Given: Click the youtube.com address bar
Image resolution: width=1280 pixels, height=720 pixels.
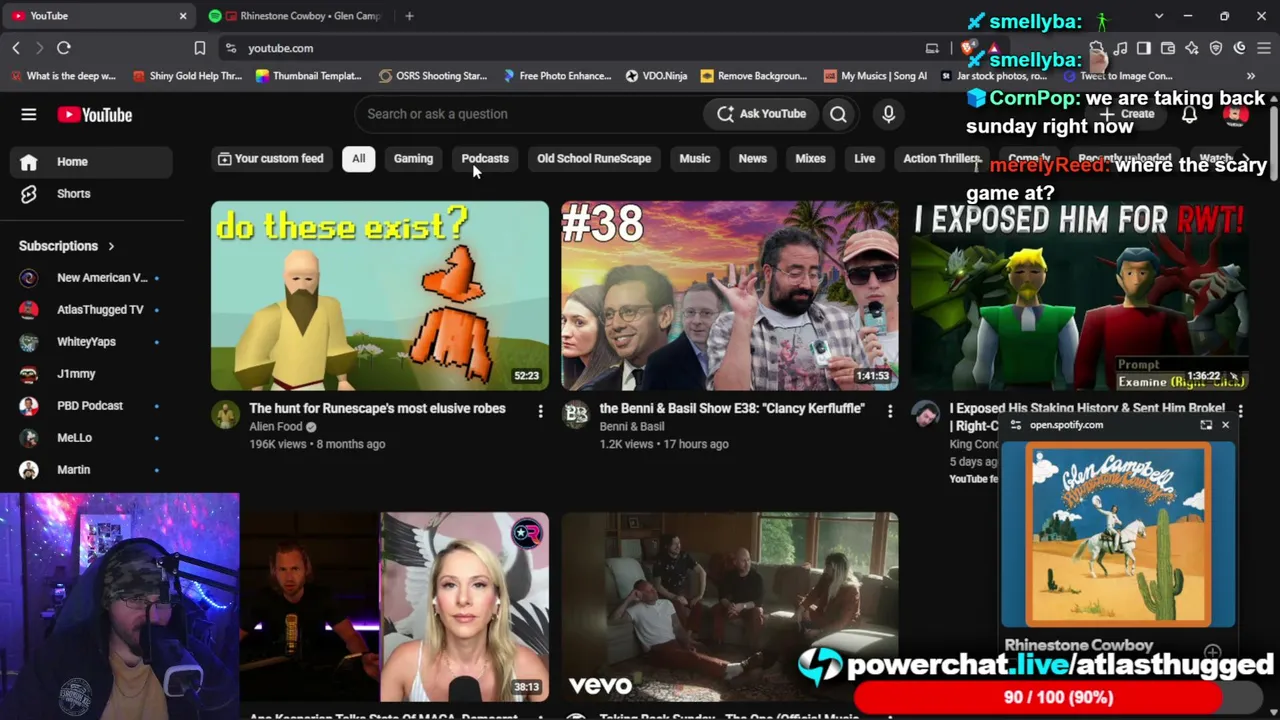Looking at the screenshot, I should 580,48.
